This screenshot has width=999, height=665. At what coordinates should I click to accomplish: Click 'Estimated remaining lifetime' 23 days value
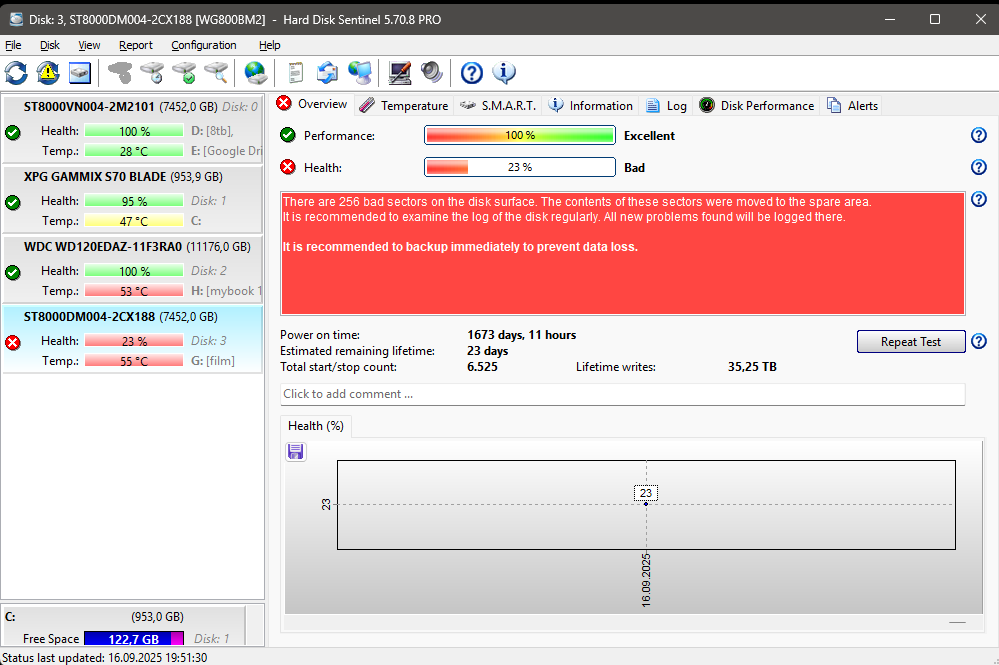coord(487,351)
